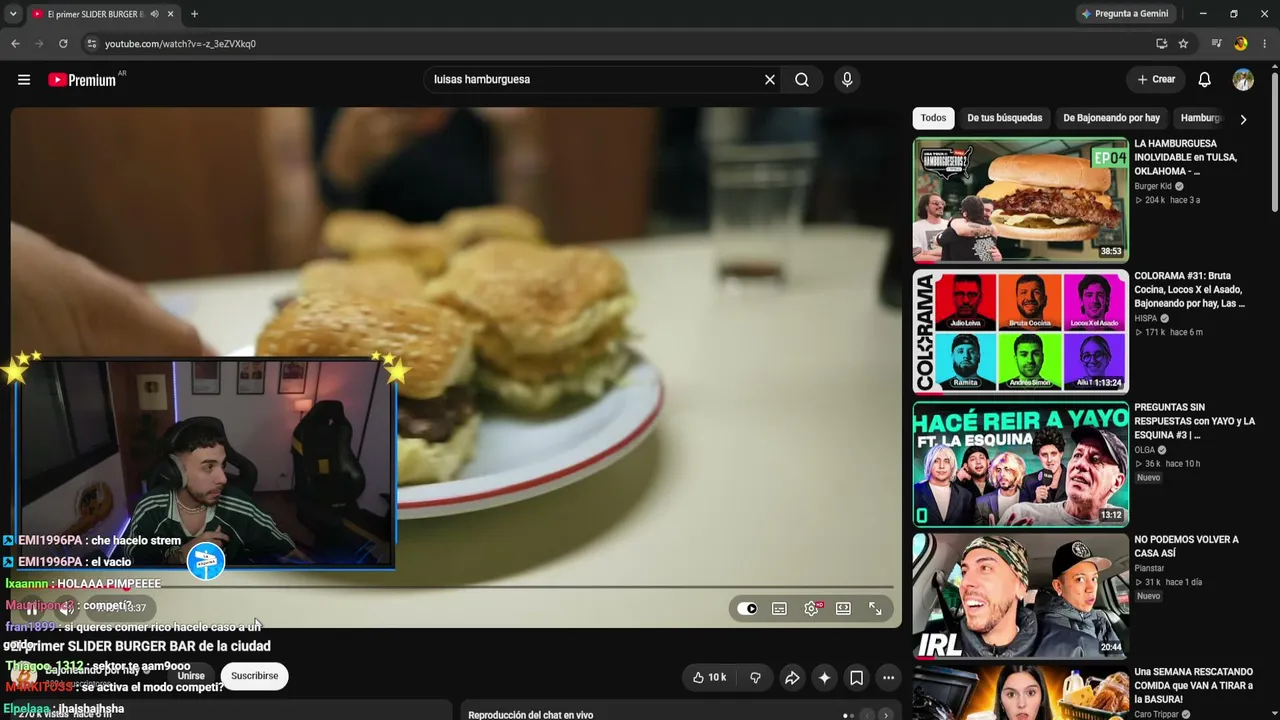Save the video with the bookmark icon
Image resolution: width=1280 pixels, height=720 pixels.
[857, 678]
